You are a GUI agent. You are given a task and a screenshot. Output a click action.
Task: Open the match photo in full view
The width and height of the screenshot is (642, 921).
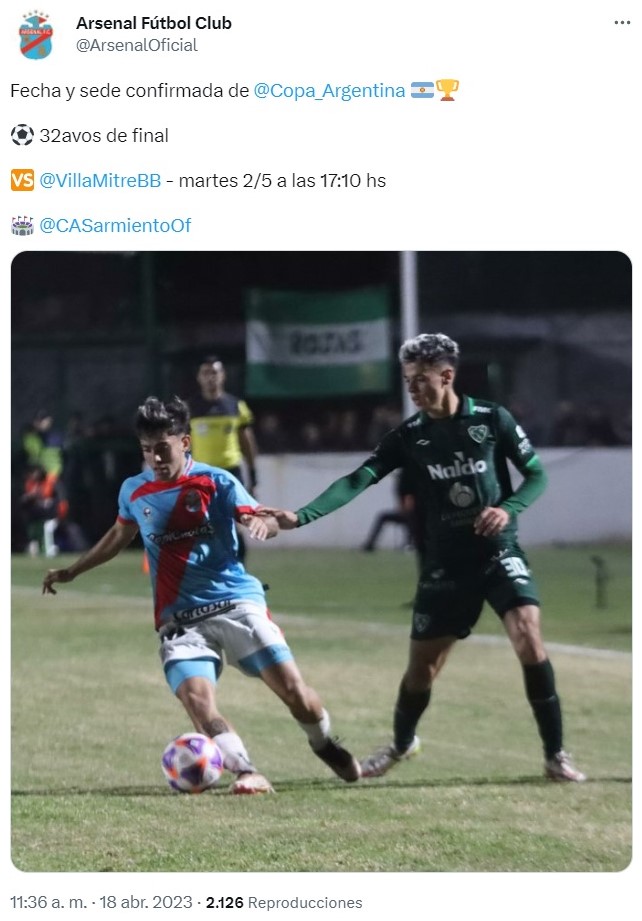tap(321, 561)
